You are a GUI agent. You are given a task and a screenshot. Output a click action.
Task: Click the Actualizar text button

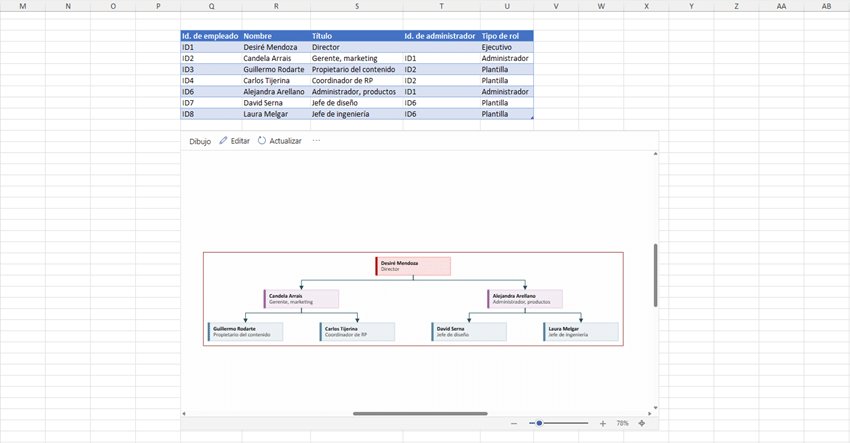pos(285,141)
